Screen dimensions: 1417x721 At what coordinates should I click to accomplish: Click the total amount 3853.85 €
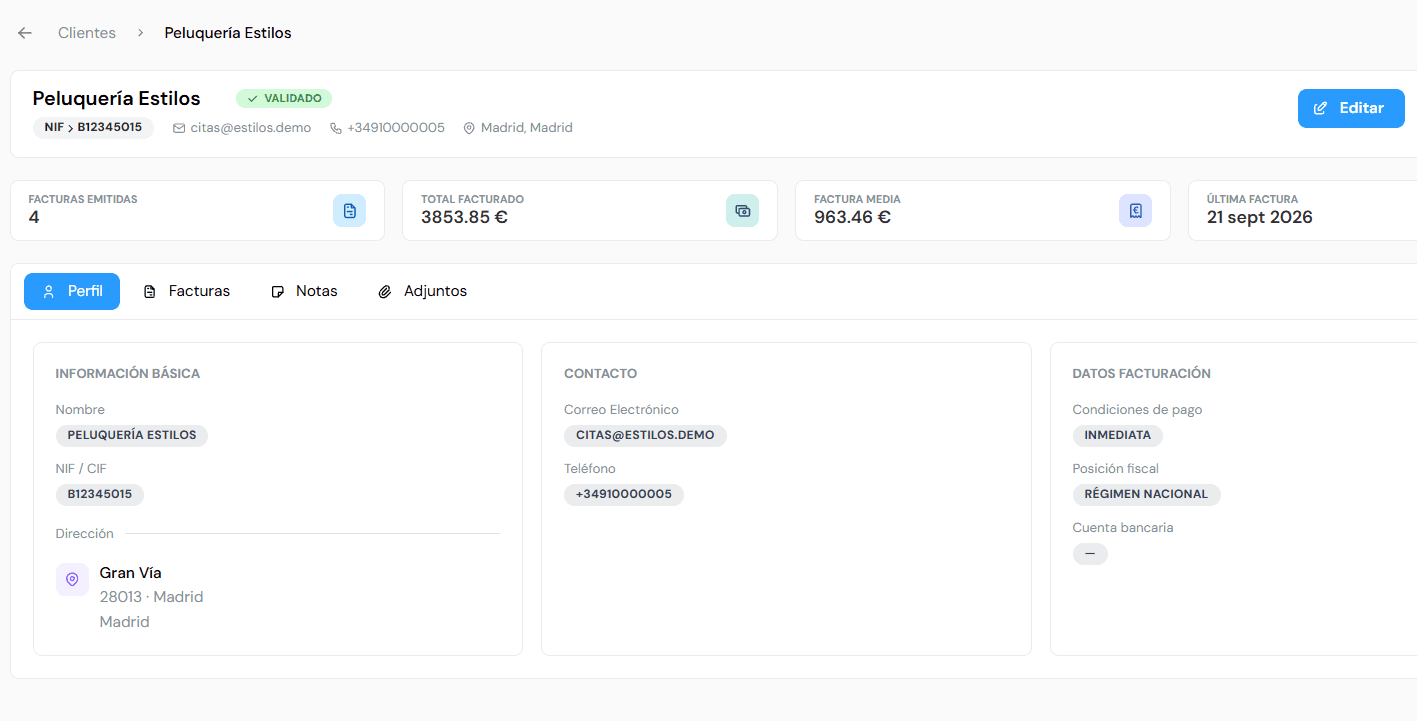[464, 217]
